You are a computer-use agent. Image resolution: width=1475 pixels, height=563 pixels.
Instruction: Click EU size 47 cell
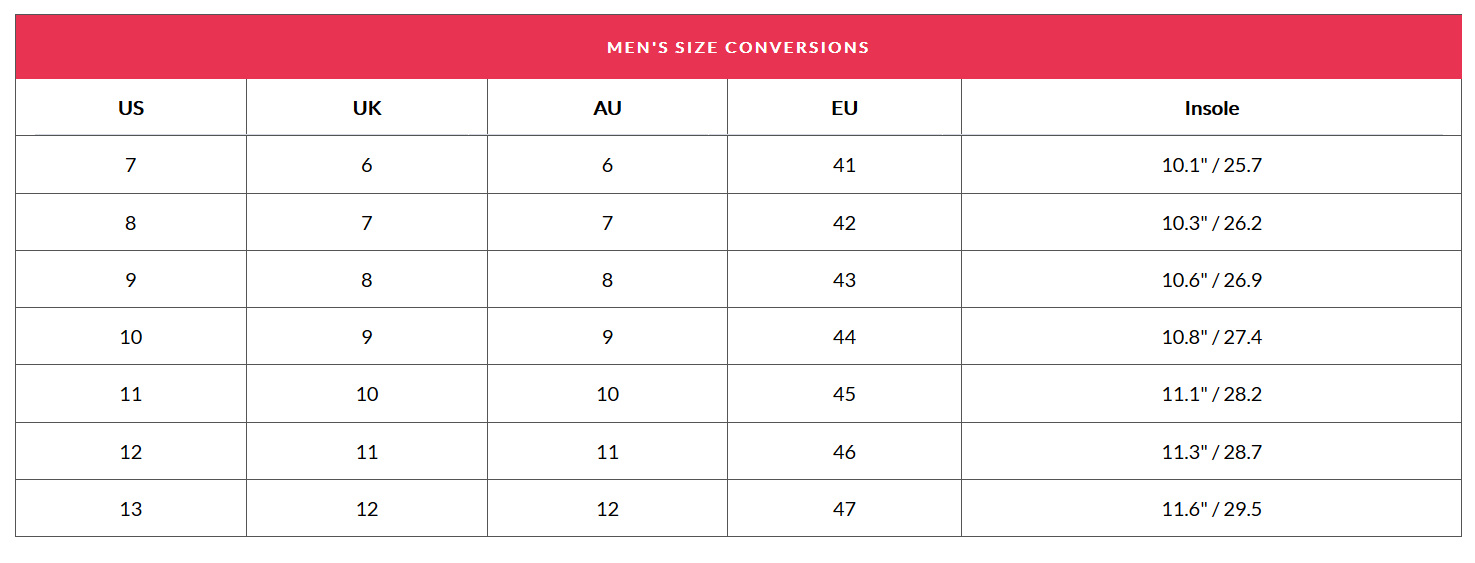[x=844, y=509]
